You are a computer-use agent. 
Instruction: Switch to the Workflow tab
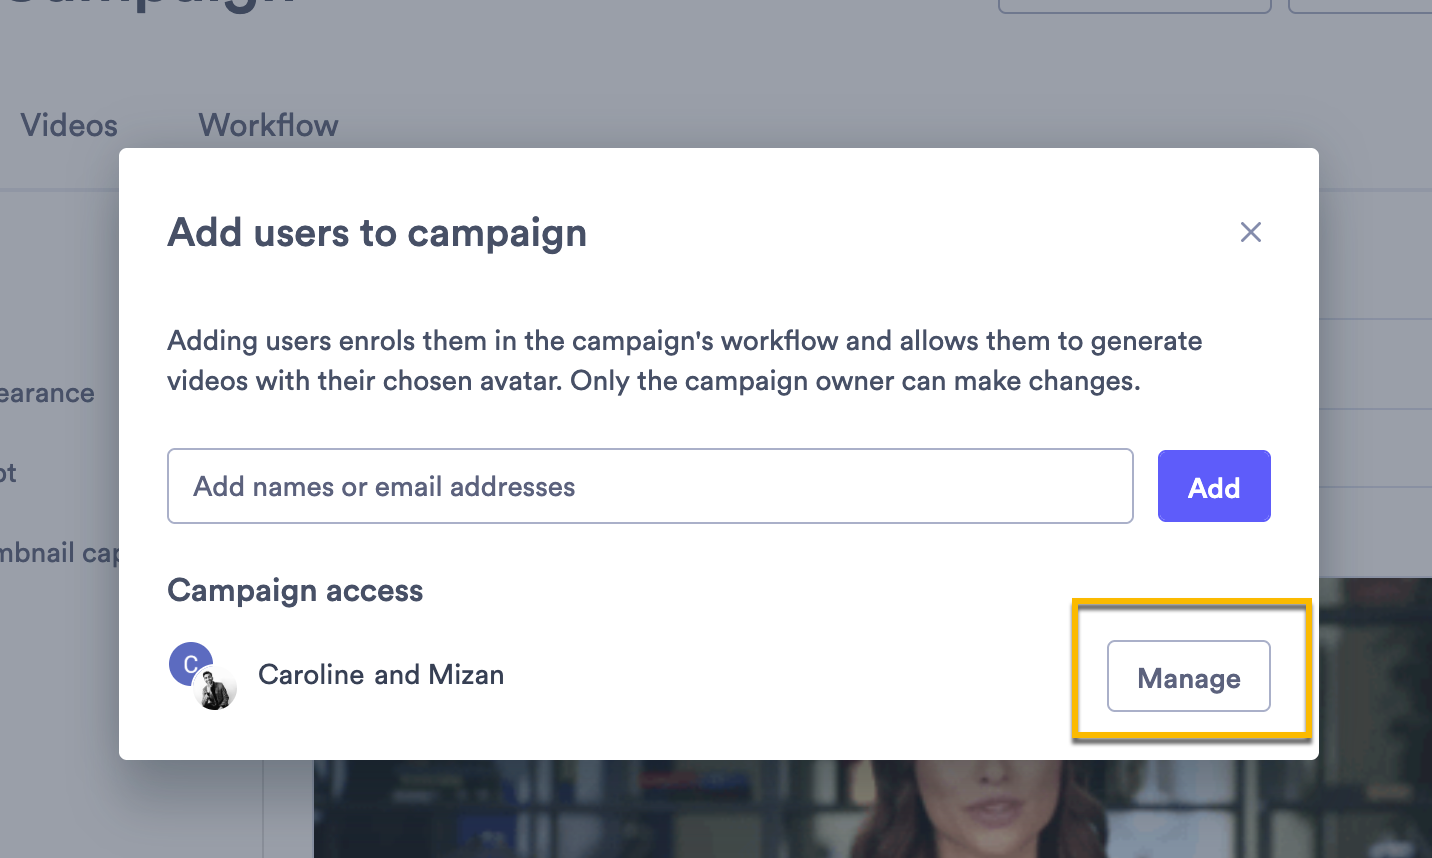[x=267, y=125]
